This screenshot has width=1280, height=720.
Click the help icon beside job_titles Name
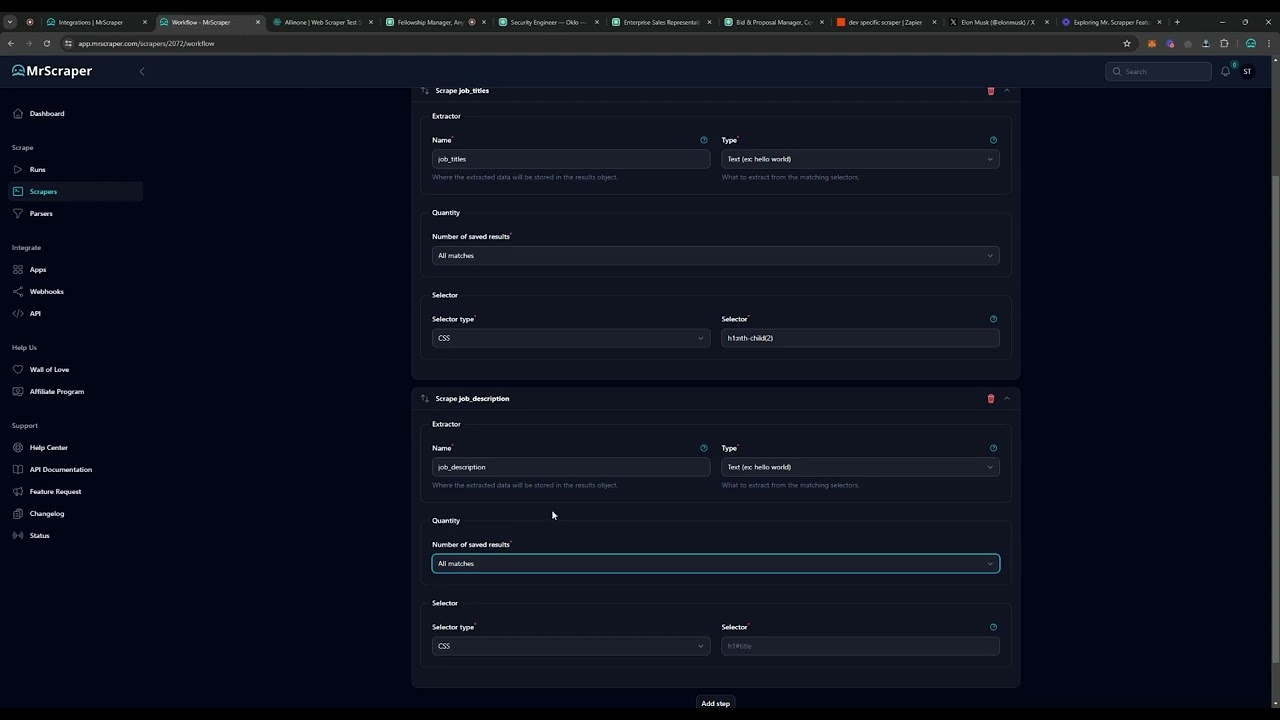[x=704, y=140]
